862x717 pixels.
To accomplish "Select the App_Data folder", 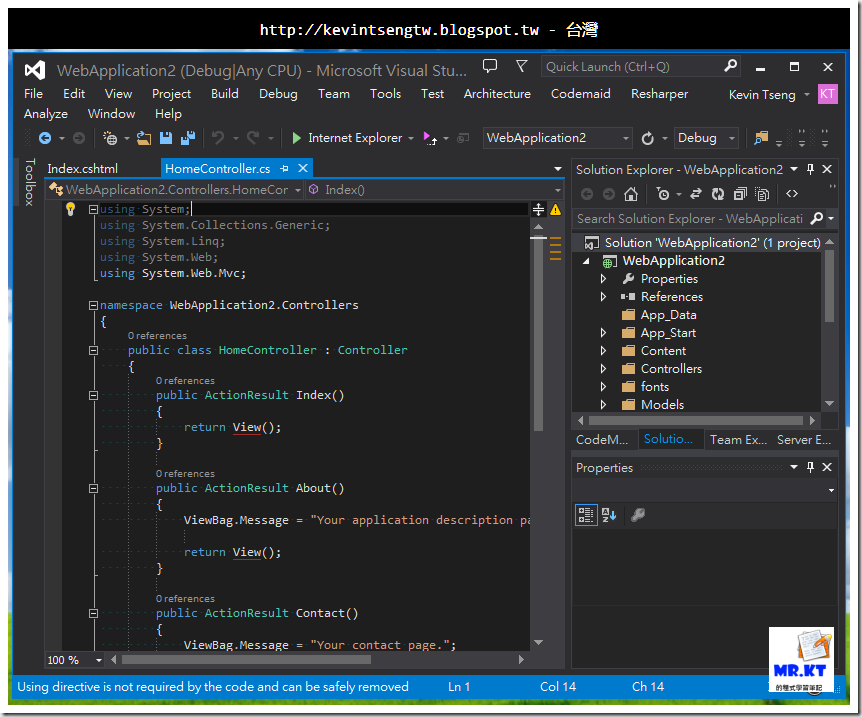I will 668,315.
